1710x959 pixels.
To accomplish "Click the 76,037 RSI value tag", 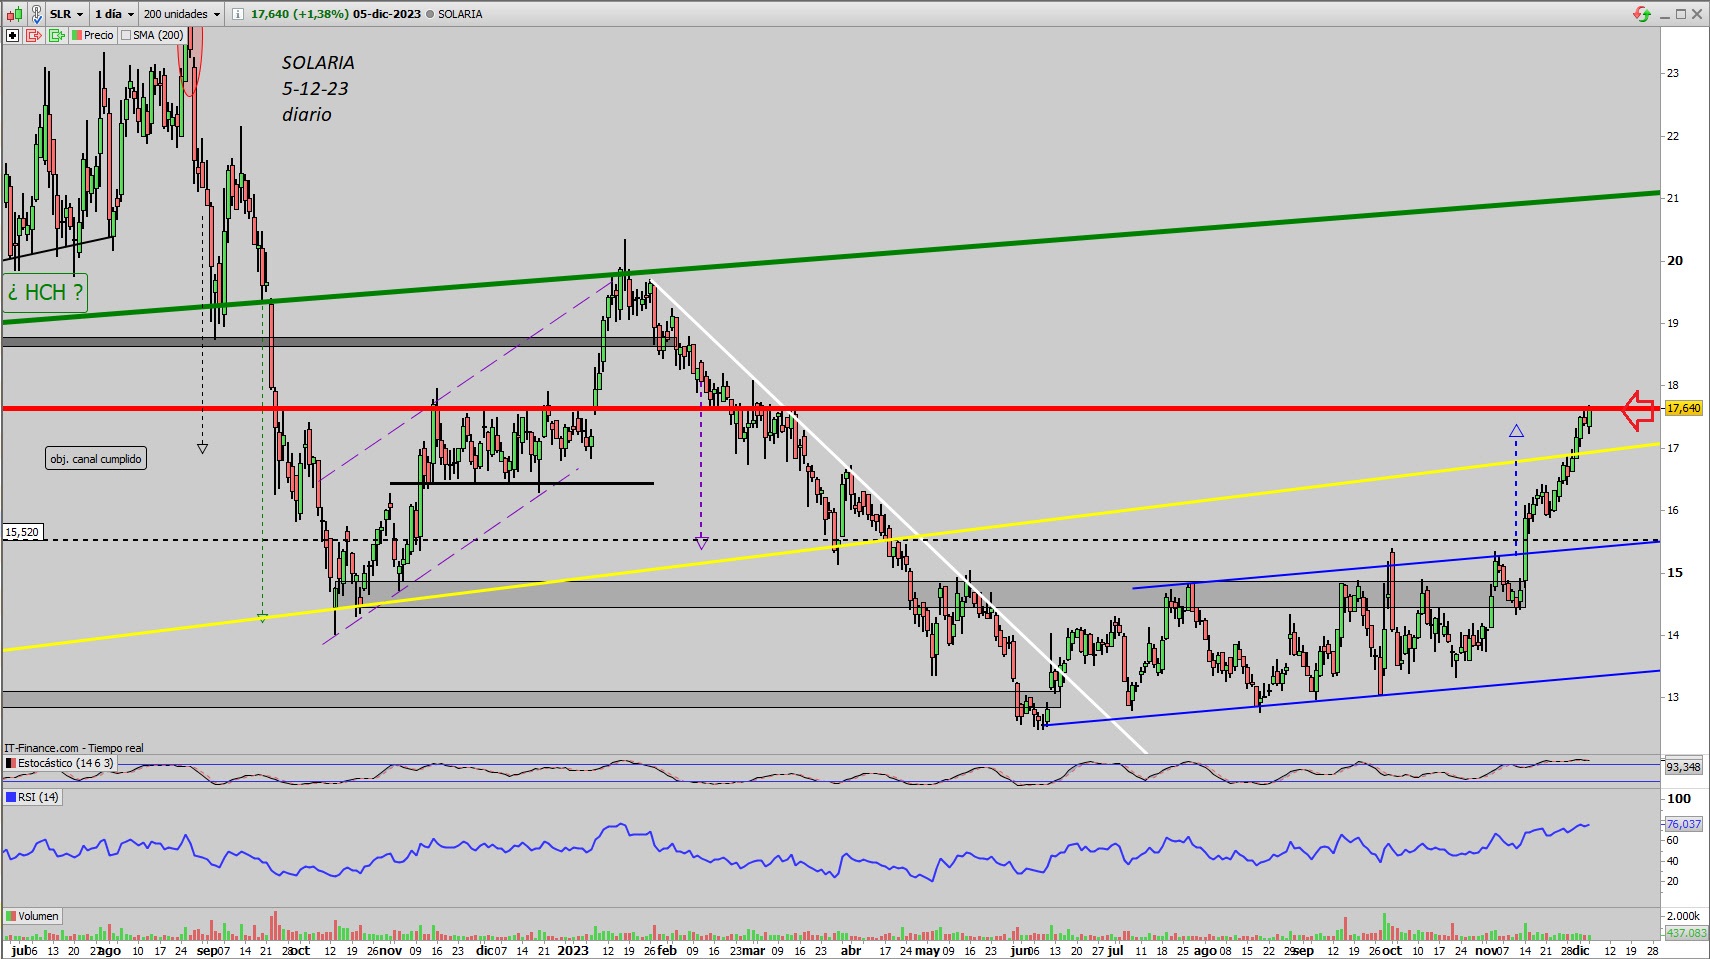I will click(x=1684, y=824).
